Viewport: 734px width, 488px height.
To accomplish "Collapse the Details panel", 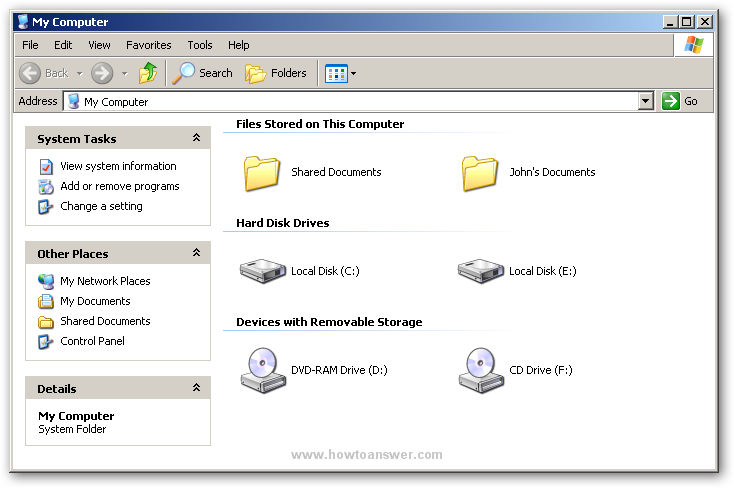I will click(197, 388).
